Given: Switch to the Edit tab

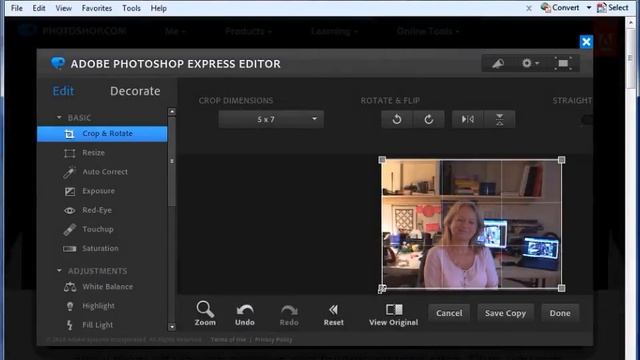Looking at the screenshot, I should coord(63,91).
